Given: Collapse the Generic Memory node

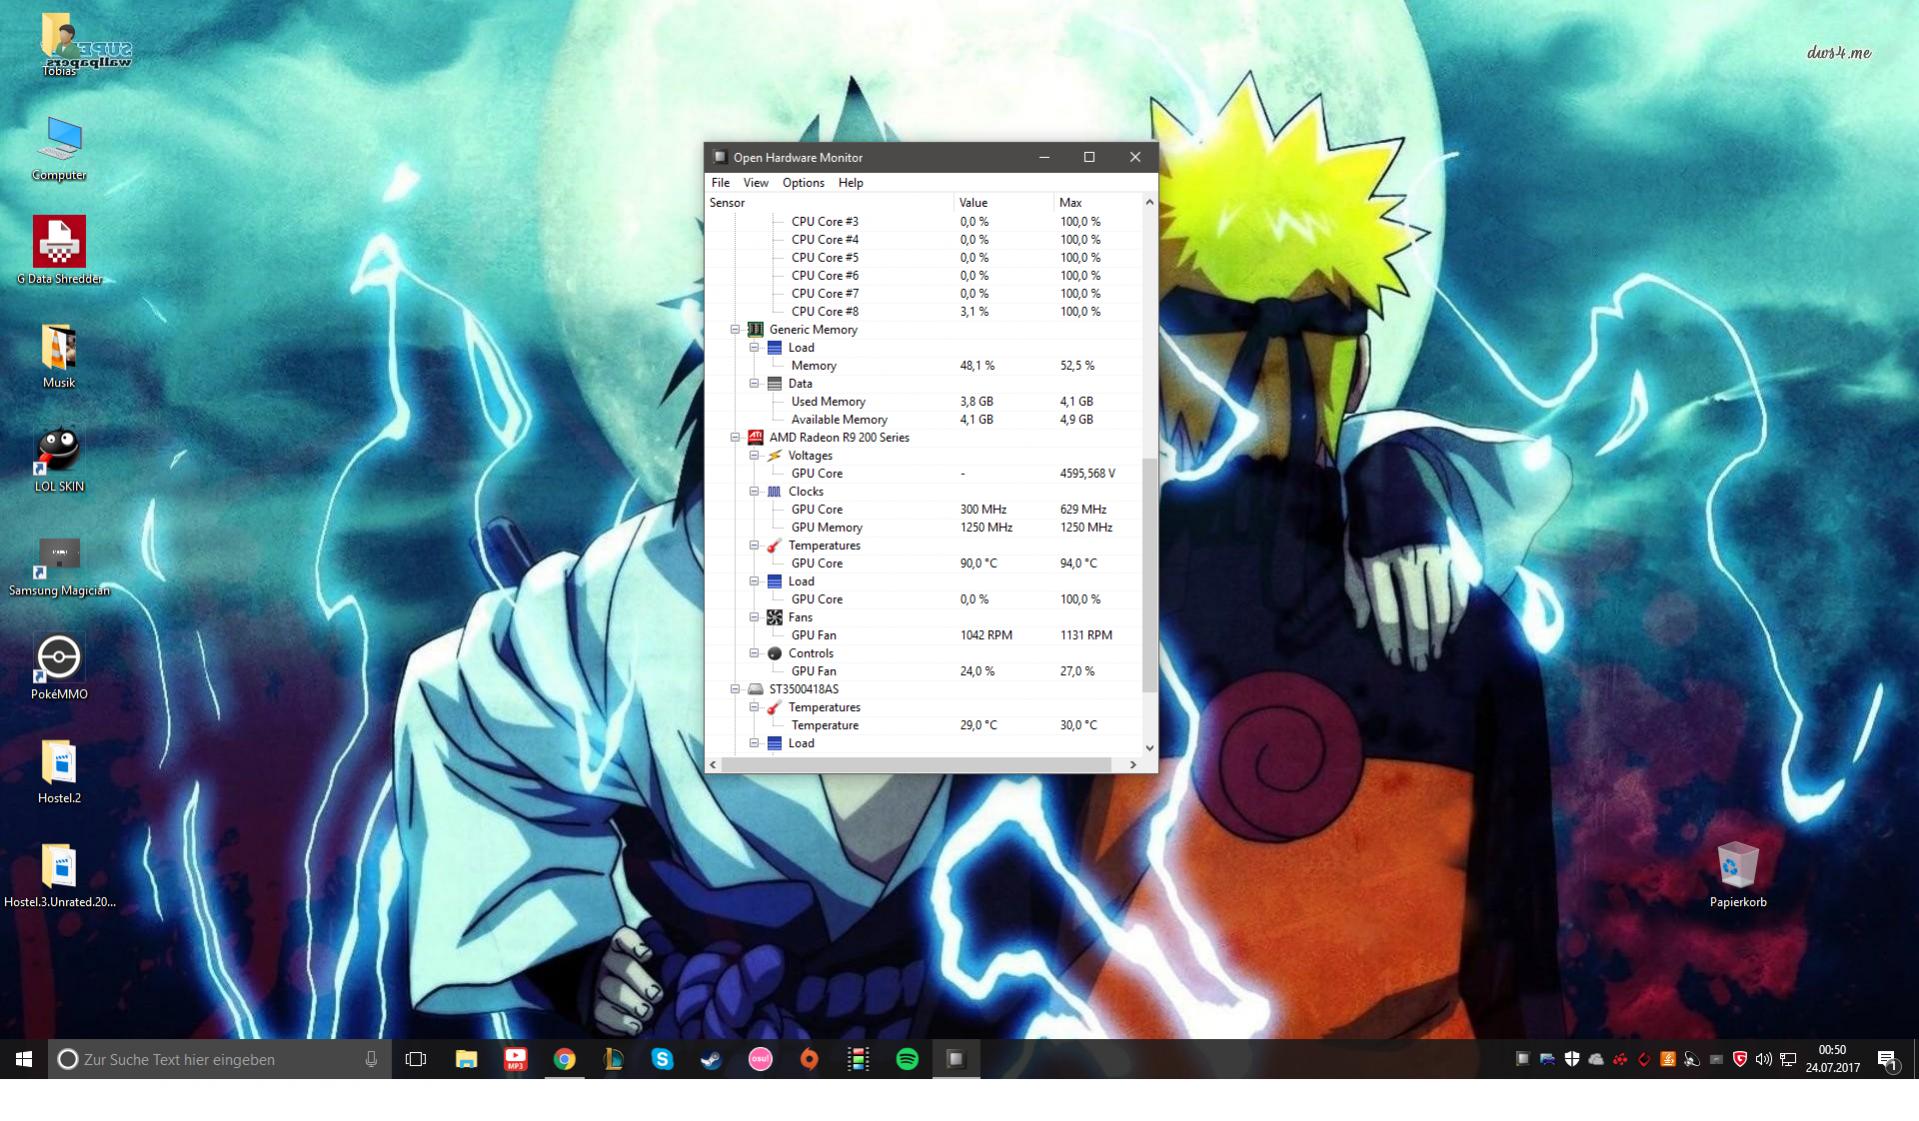Looking at the screenshot, I should [735, 329].
